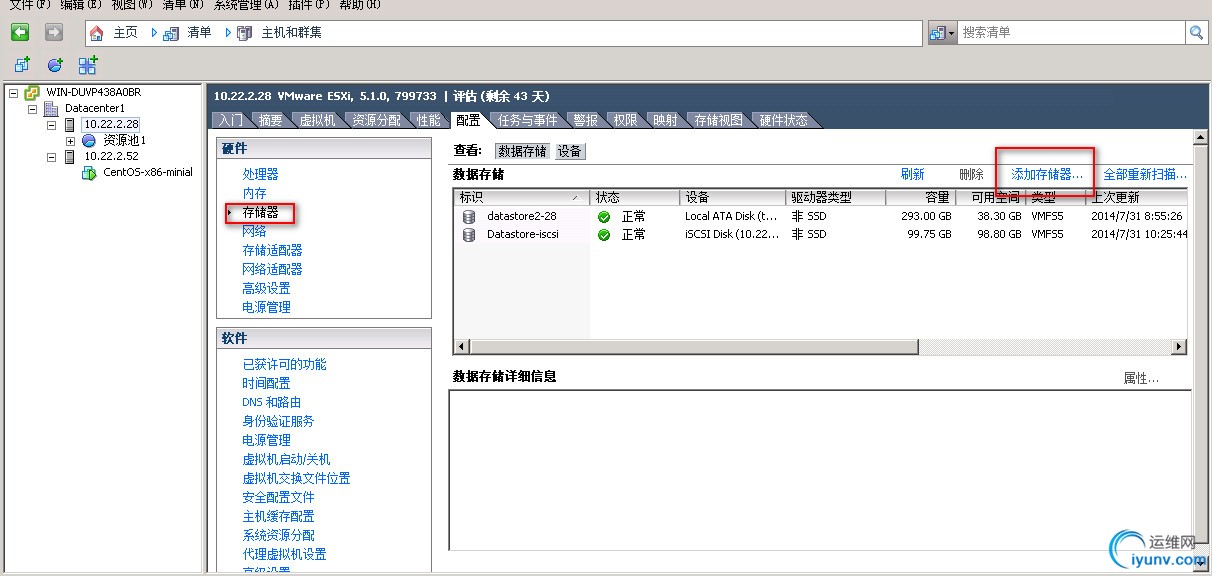The image size is (1212, 576).
Task: Click the Local ATA Disk device cell
Action: point(731,216)
